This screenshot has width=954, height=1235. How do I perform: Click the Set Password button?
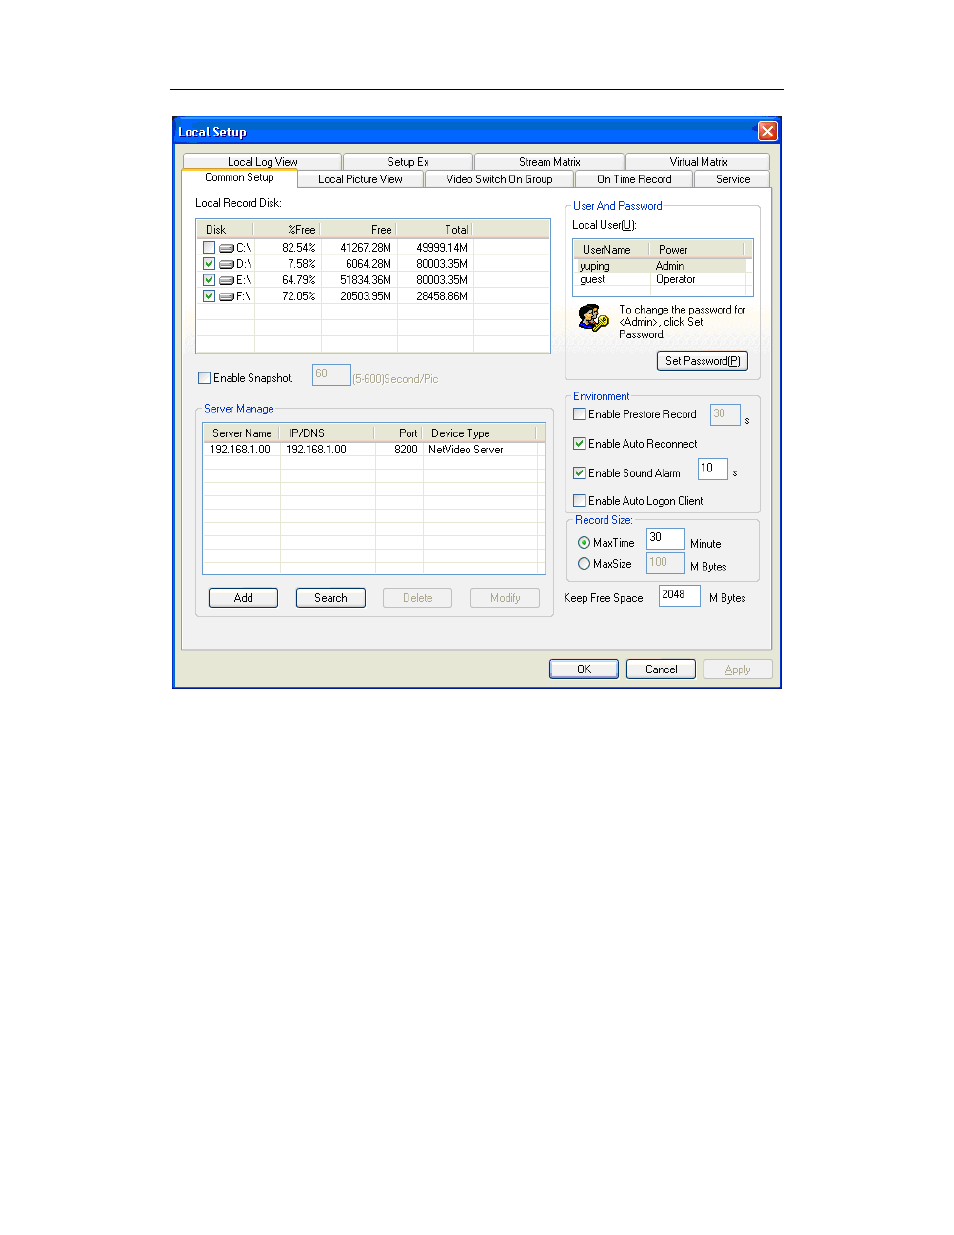coord(702,361)
